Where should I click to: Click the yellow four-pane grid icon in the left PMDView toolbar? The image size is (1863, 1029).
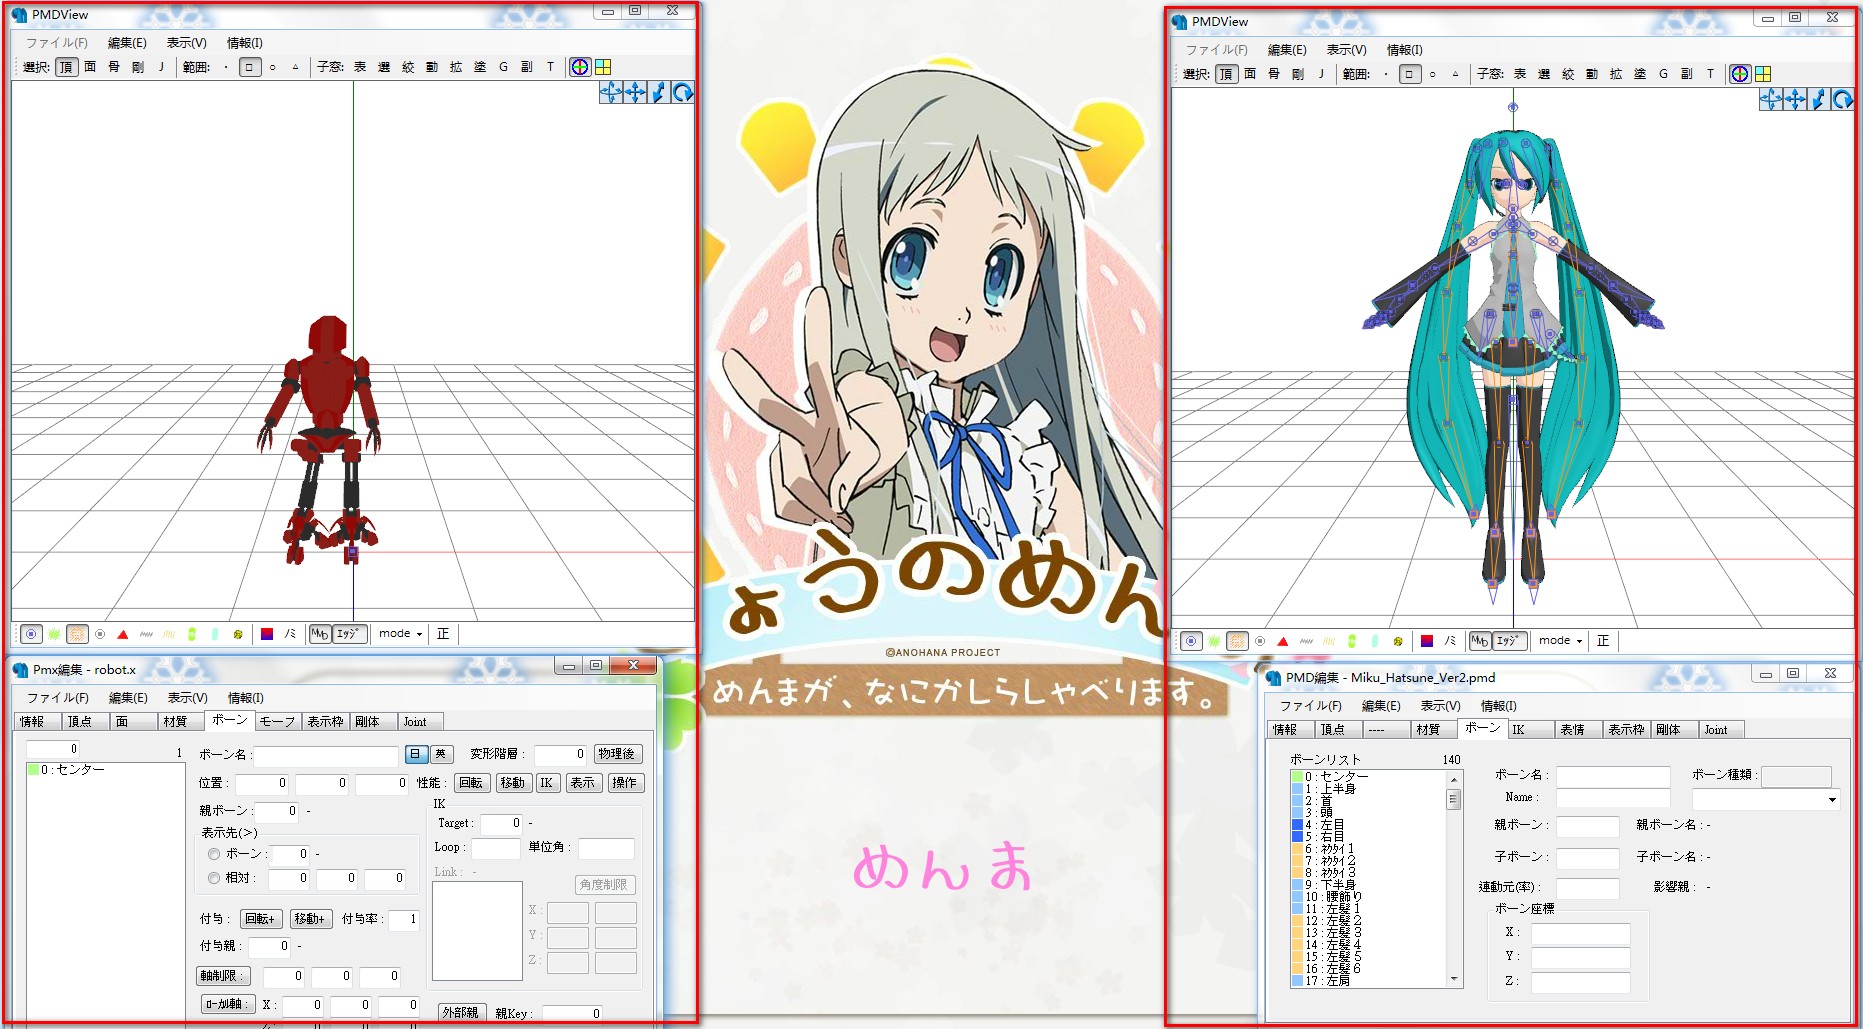(603, 67)
